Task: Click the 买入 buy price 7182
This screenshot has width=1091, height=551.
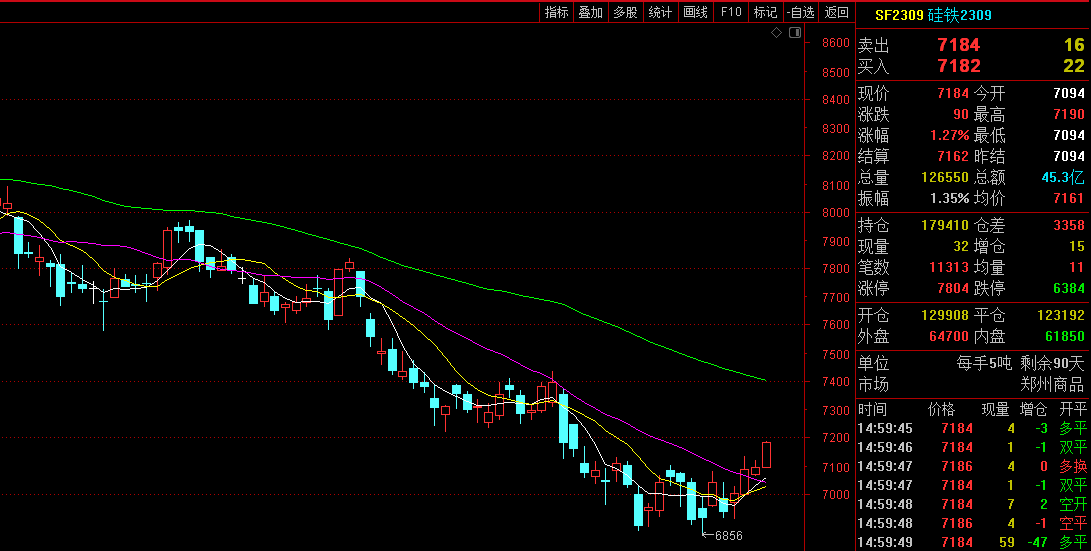Action: pyautogui.click(x=958, y=66)
